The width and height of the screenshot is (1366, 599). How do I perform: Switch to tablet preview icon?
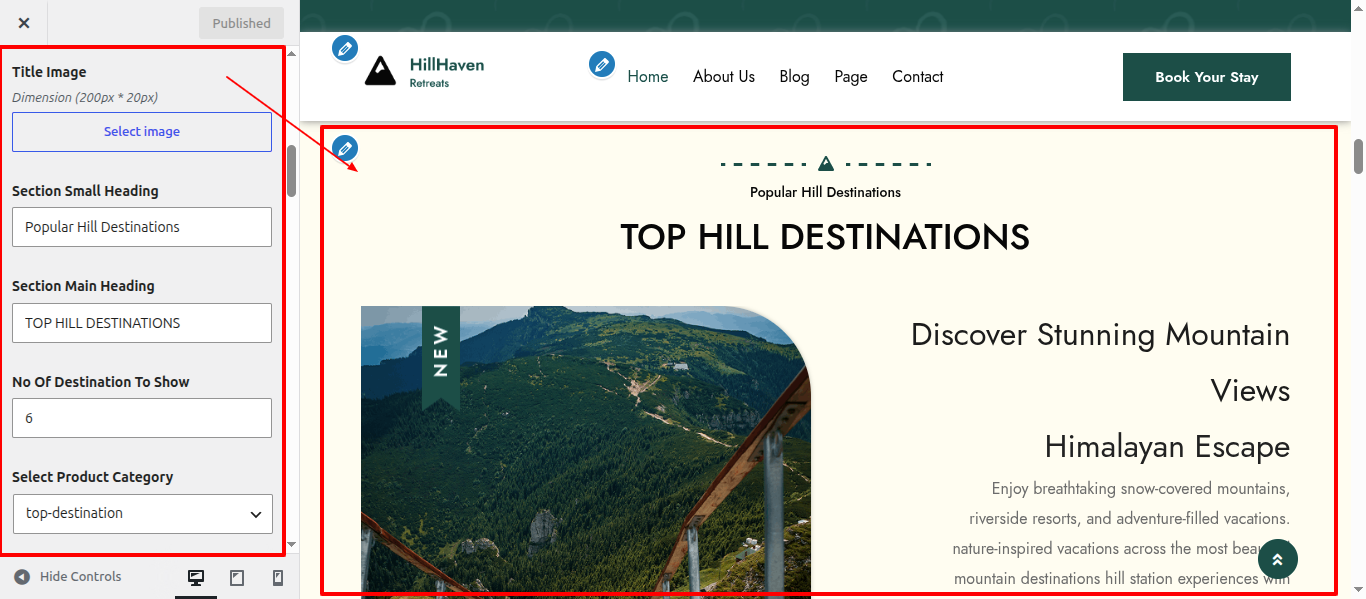click(x=237, y=578)
